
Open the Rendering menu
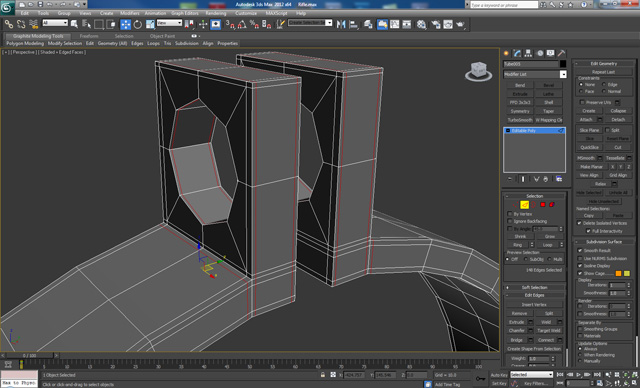click(x=216, y=13)
